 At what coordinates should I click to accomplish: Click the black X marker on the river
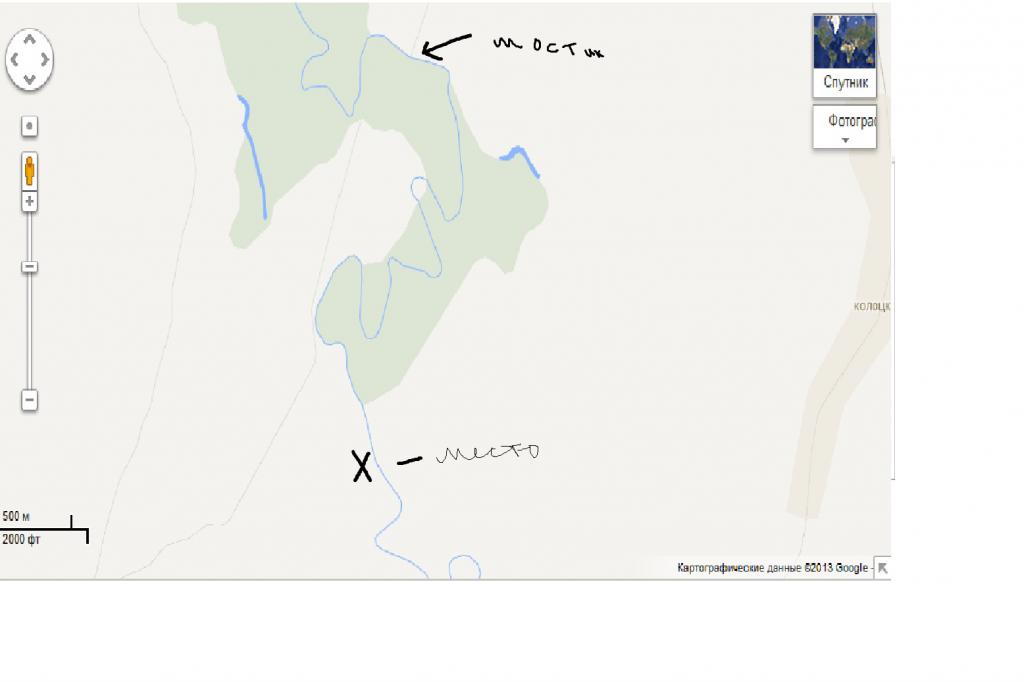coord(362,466)
